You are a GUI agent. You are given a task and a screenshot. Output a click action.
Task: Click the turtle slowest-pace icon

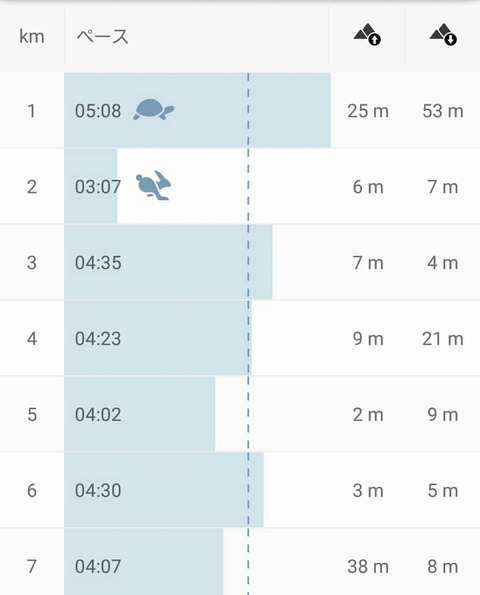(x=154, y=110)
